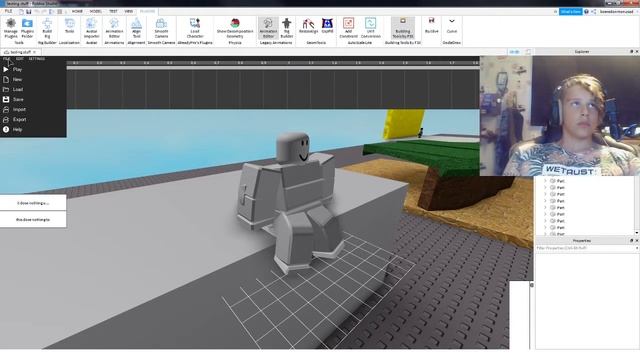The height and width of the screenshot is (360, 640).
Task: Toggle the Smooth Camera plugin
Action: coord(161,28)
